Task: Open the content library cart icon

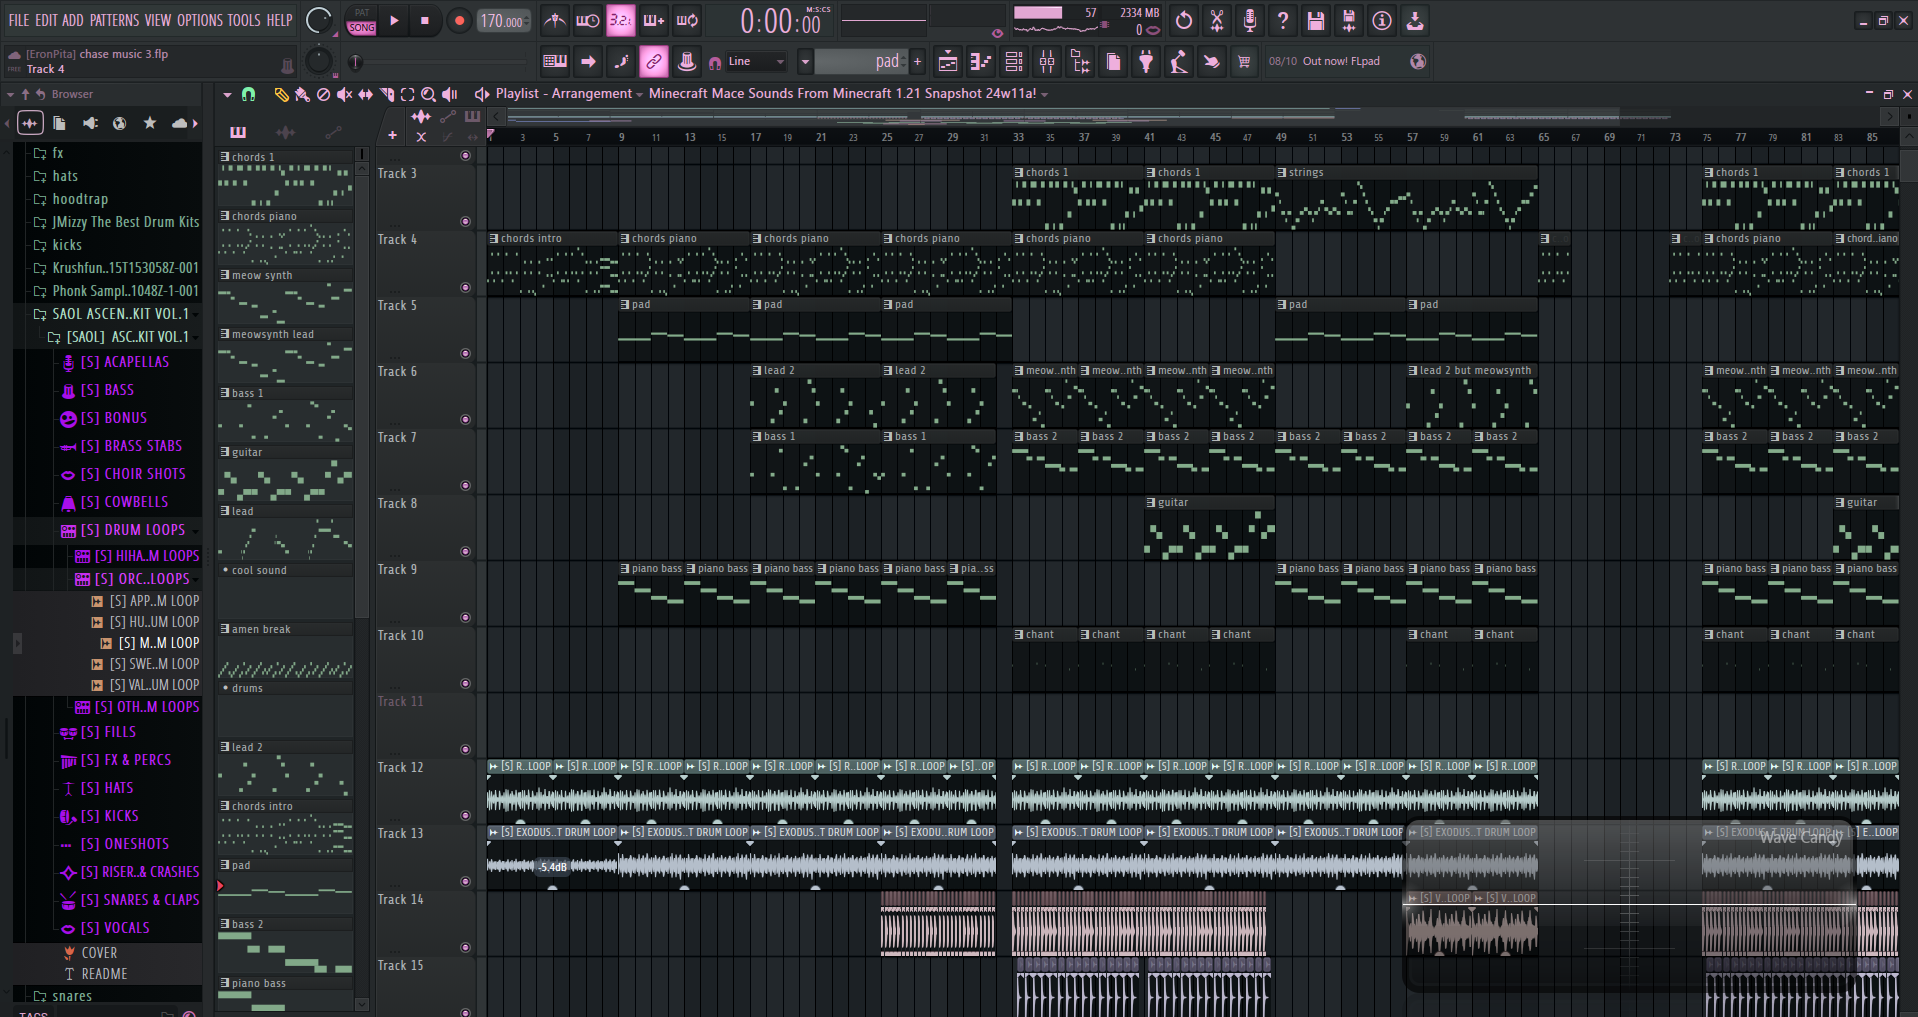Action: (1244, 62)
